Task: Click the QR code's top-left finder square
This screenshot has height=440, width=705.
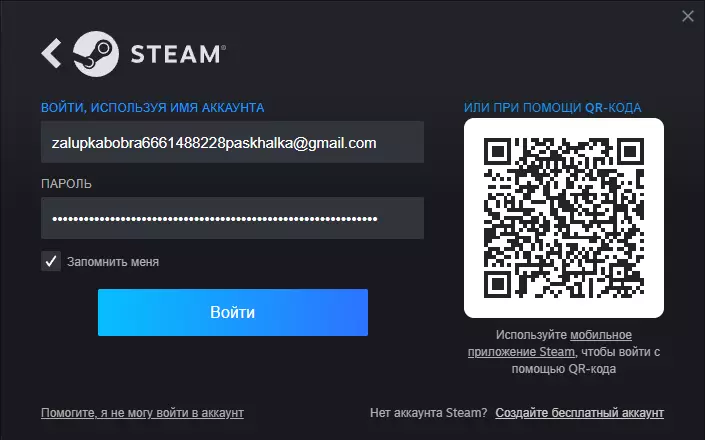Action: pos(497,151)
